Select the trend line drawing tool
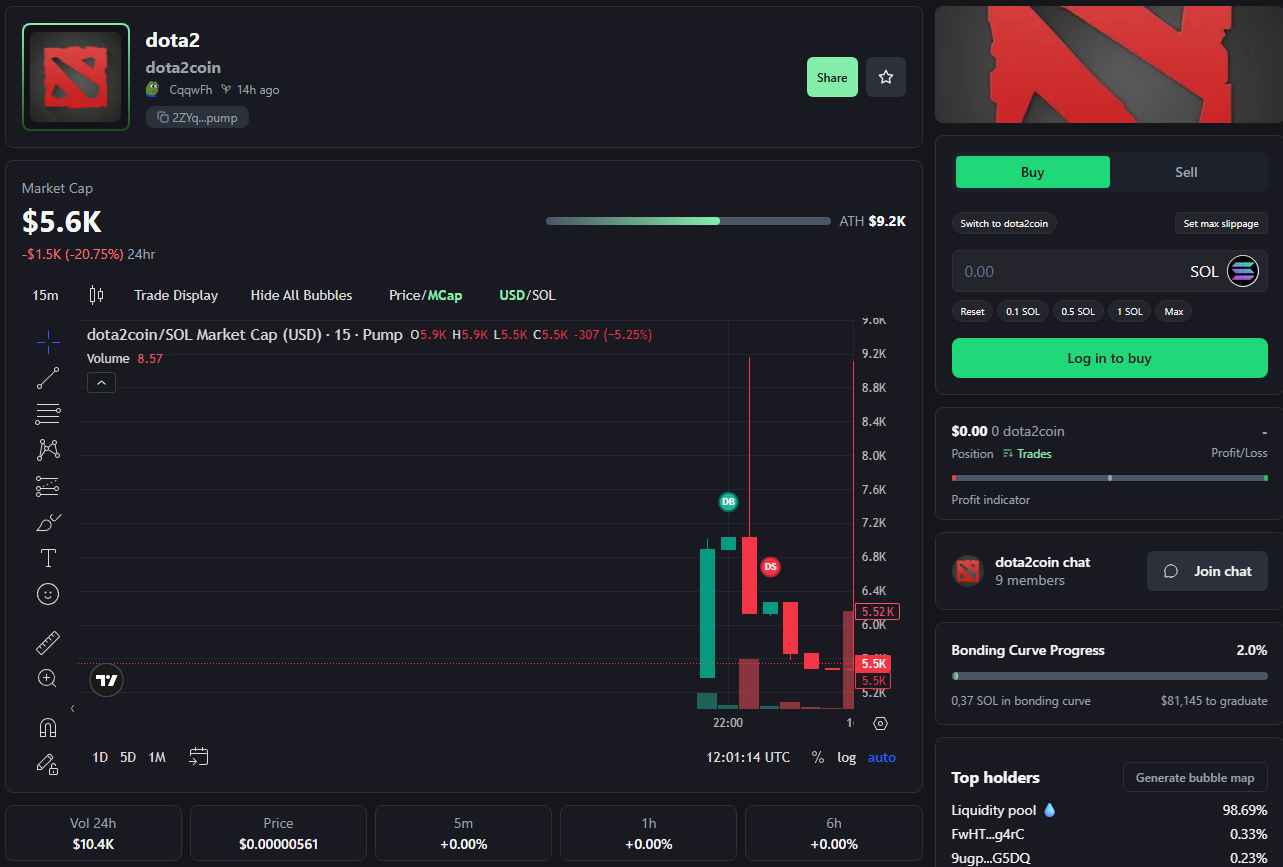The height and width of the screenshot is (867, 1283). coord(48,378)
